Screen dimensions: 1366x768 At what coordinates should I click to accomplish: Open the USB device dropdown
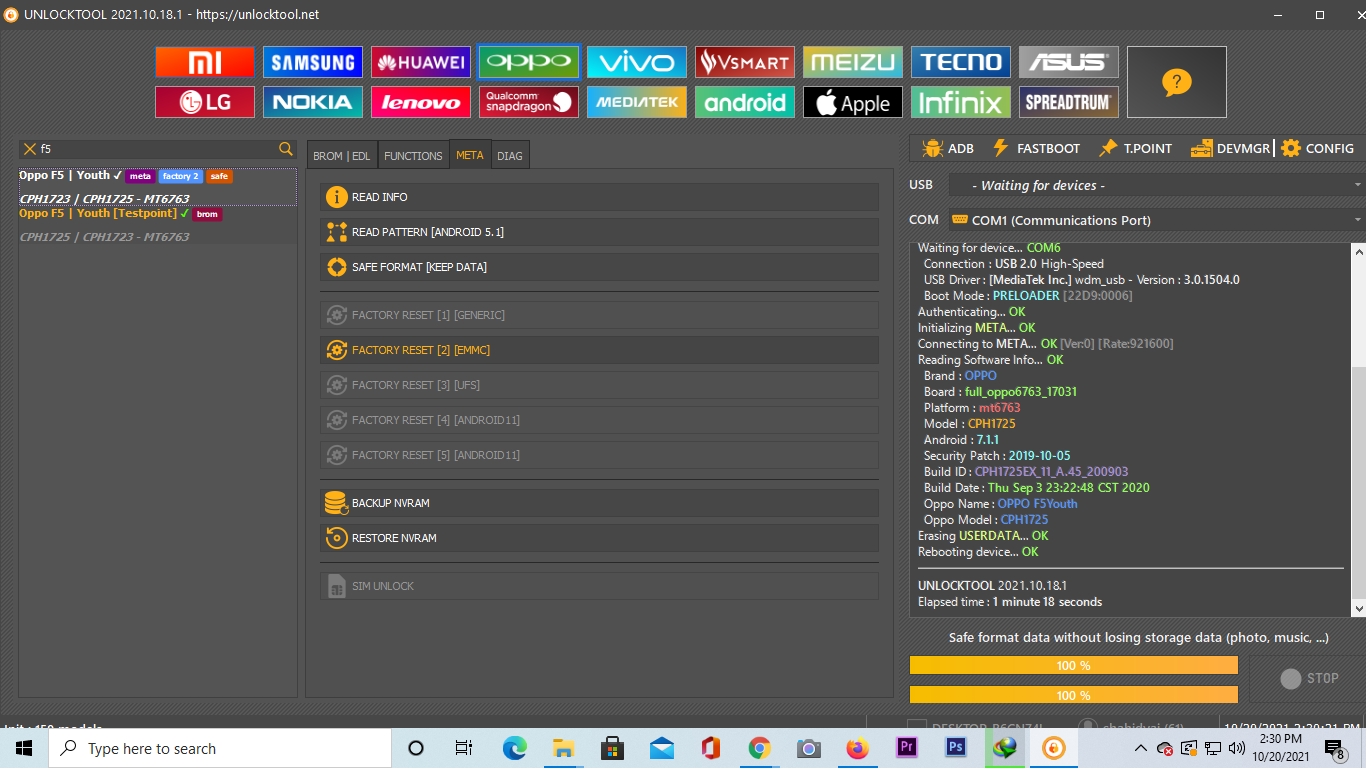(1156, 185)
